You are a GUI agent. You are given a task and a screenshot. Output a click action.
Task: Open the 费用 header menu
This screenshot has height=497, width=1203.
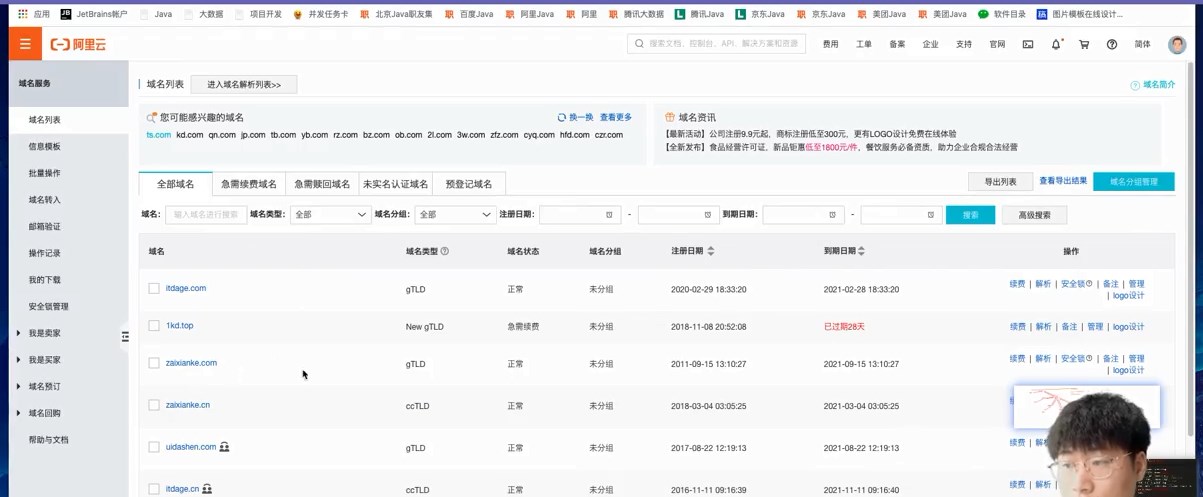click(x=830, y=44)
